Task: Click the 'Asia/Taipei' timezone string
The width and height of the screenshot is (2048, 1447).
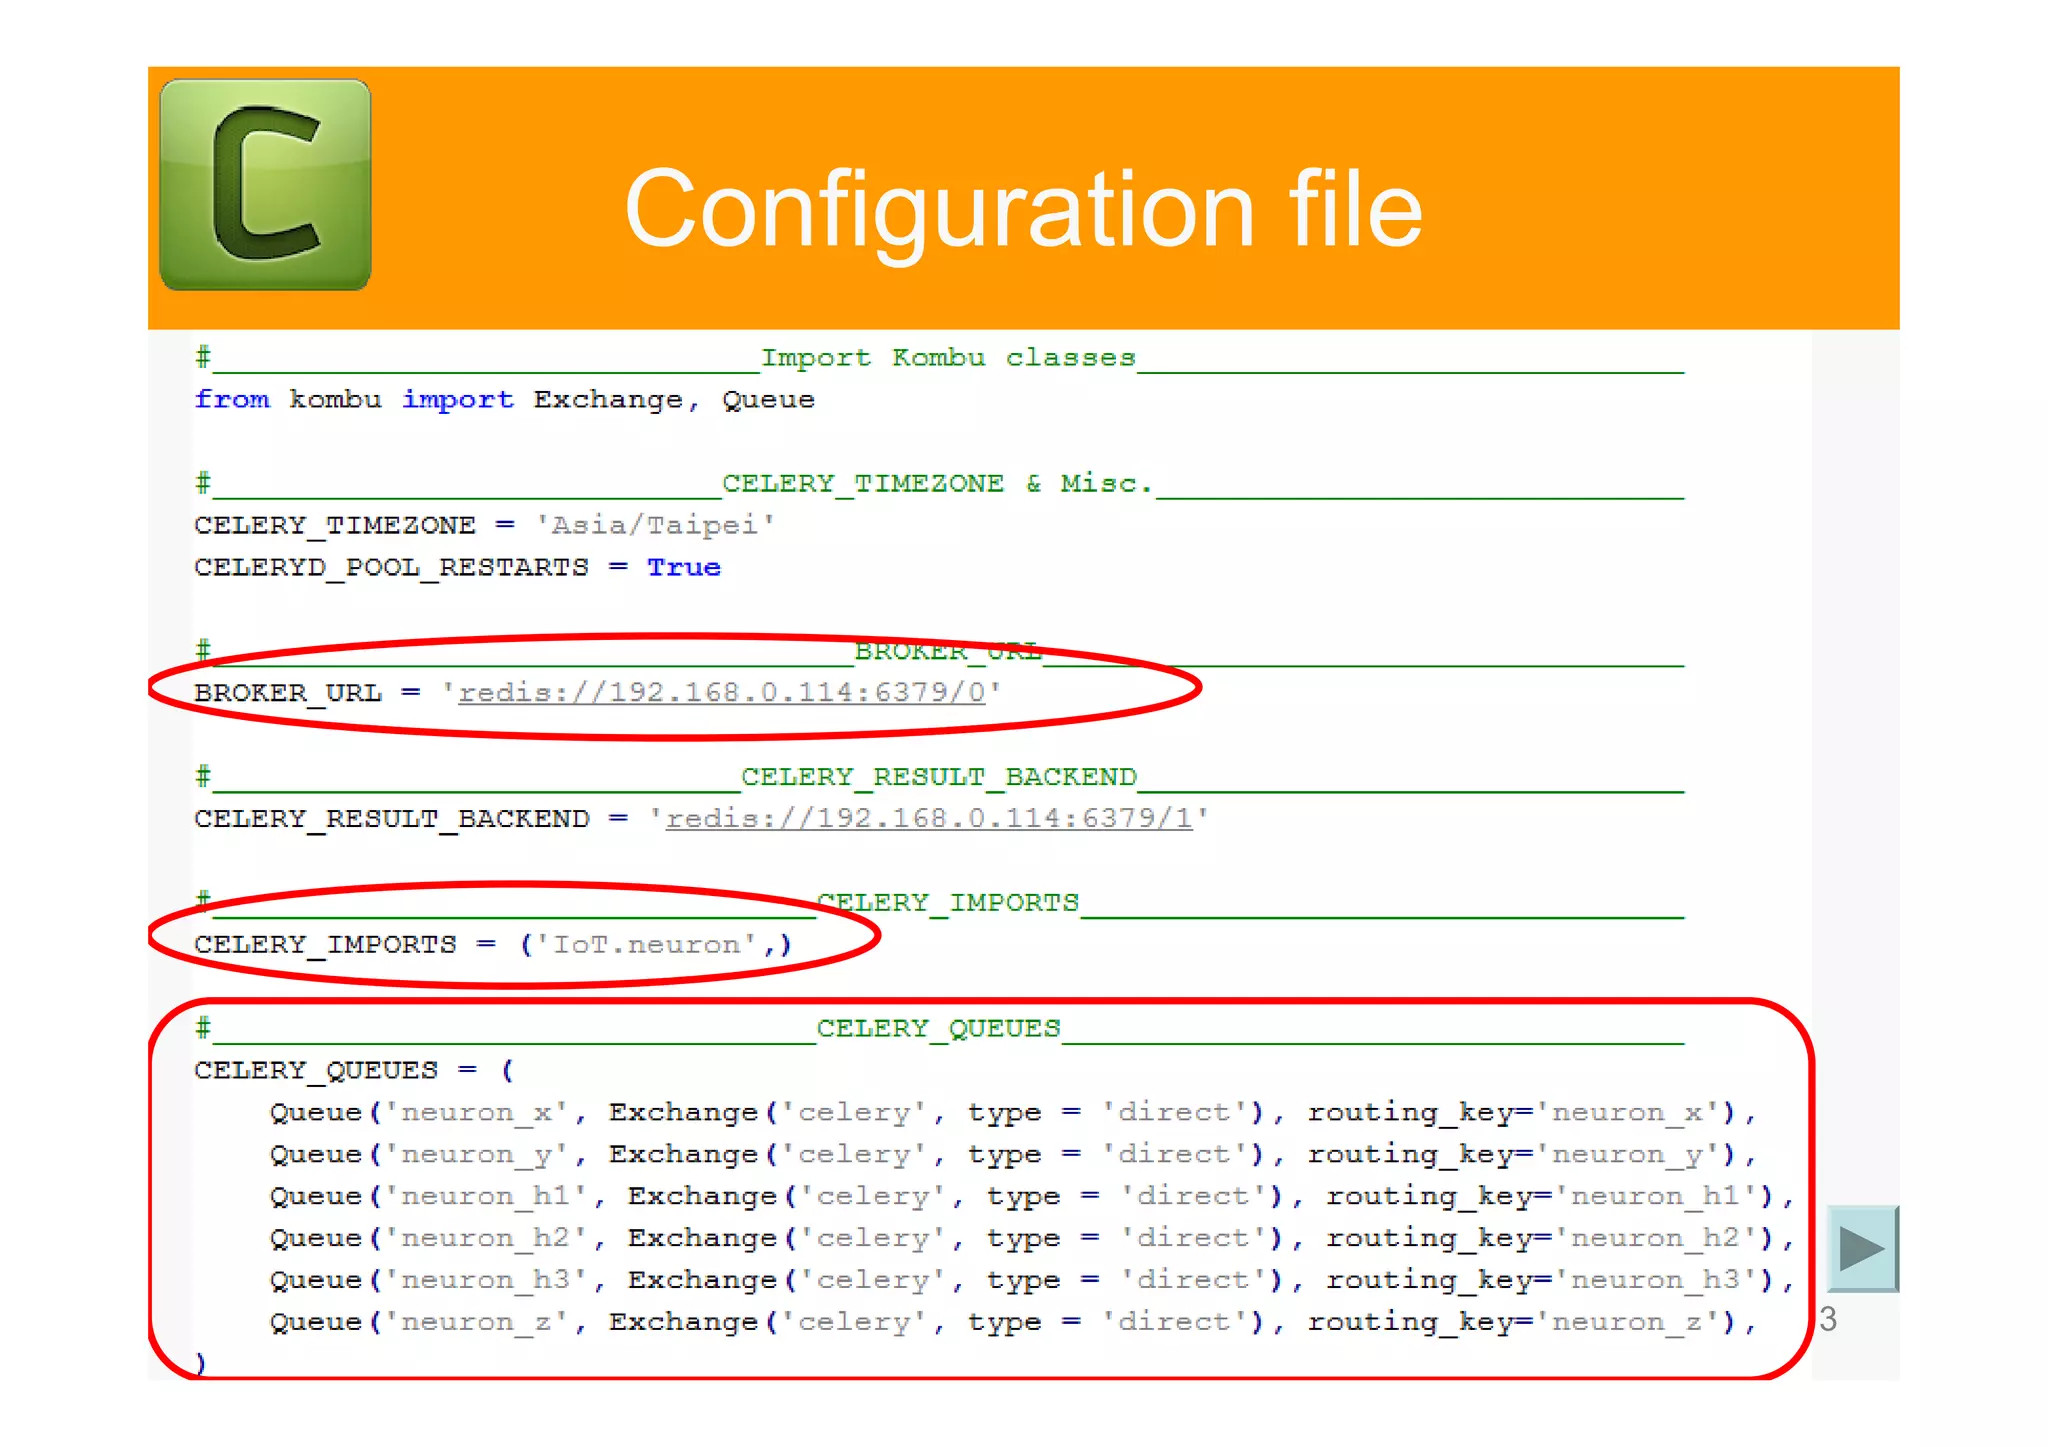Action: (655, 525)
